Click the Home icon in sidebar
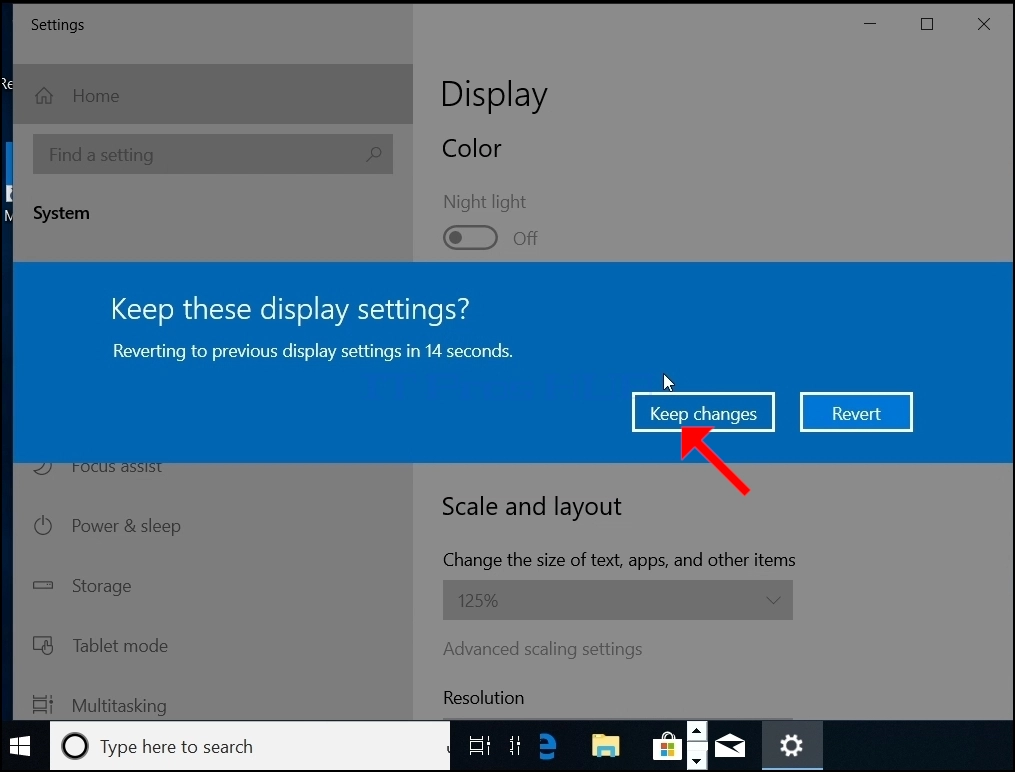Viewport: 1015px width, 772px height. click(x=44, y=96)
